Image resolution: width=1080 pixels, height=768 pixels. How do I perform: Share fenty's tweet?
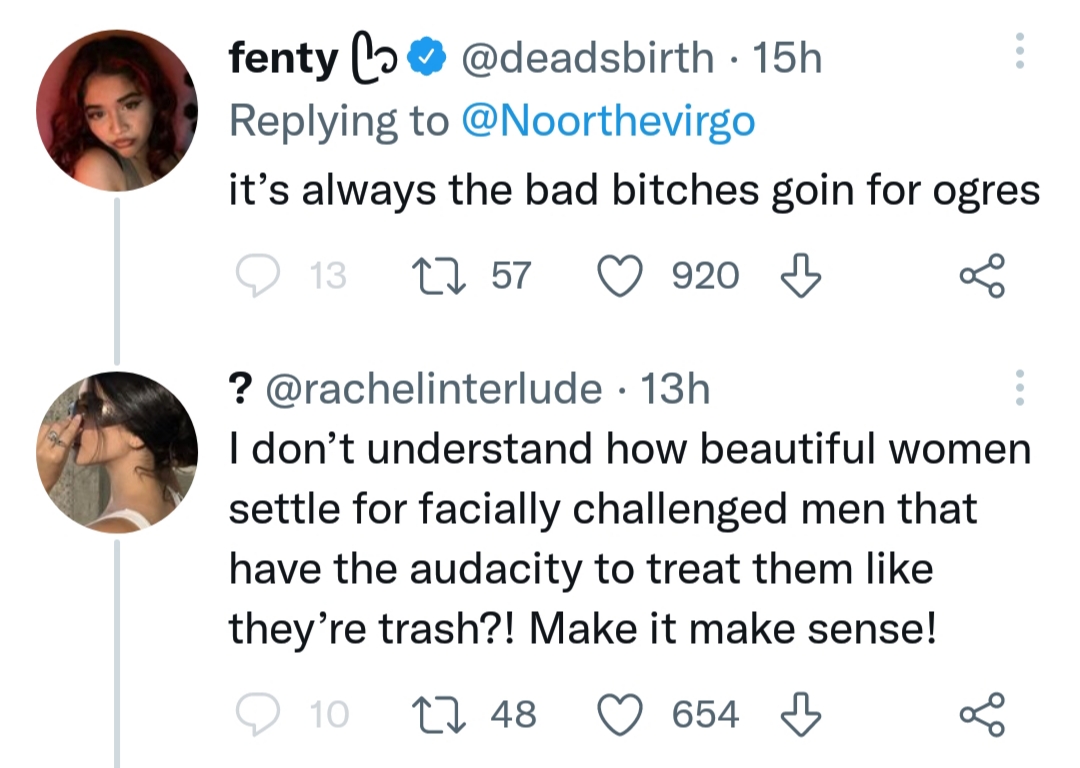click(x=983, y=276)
